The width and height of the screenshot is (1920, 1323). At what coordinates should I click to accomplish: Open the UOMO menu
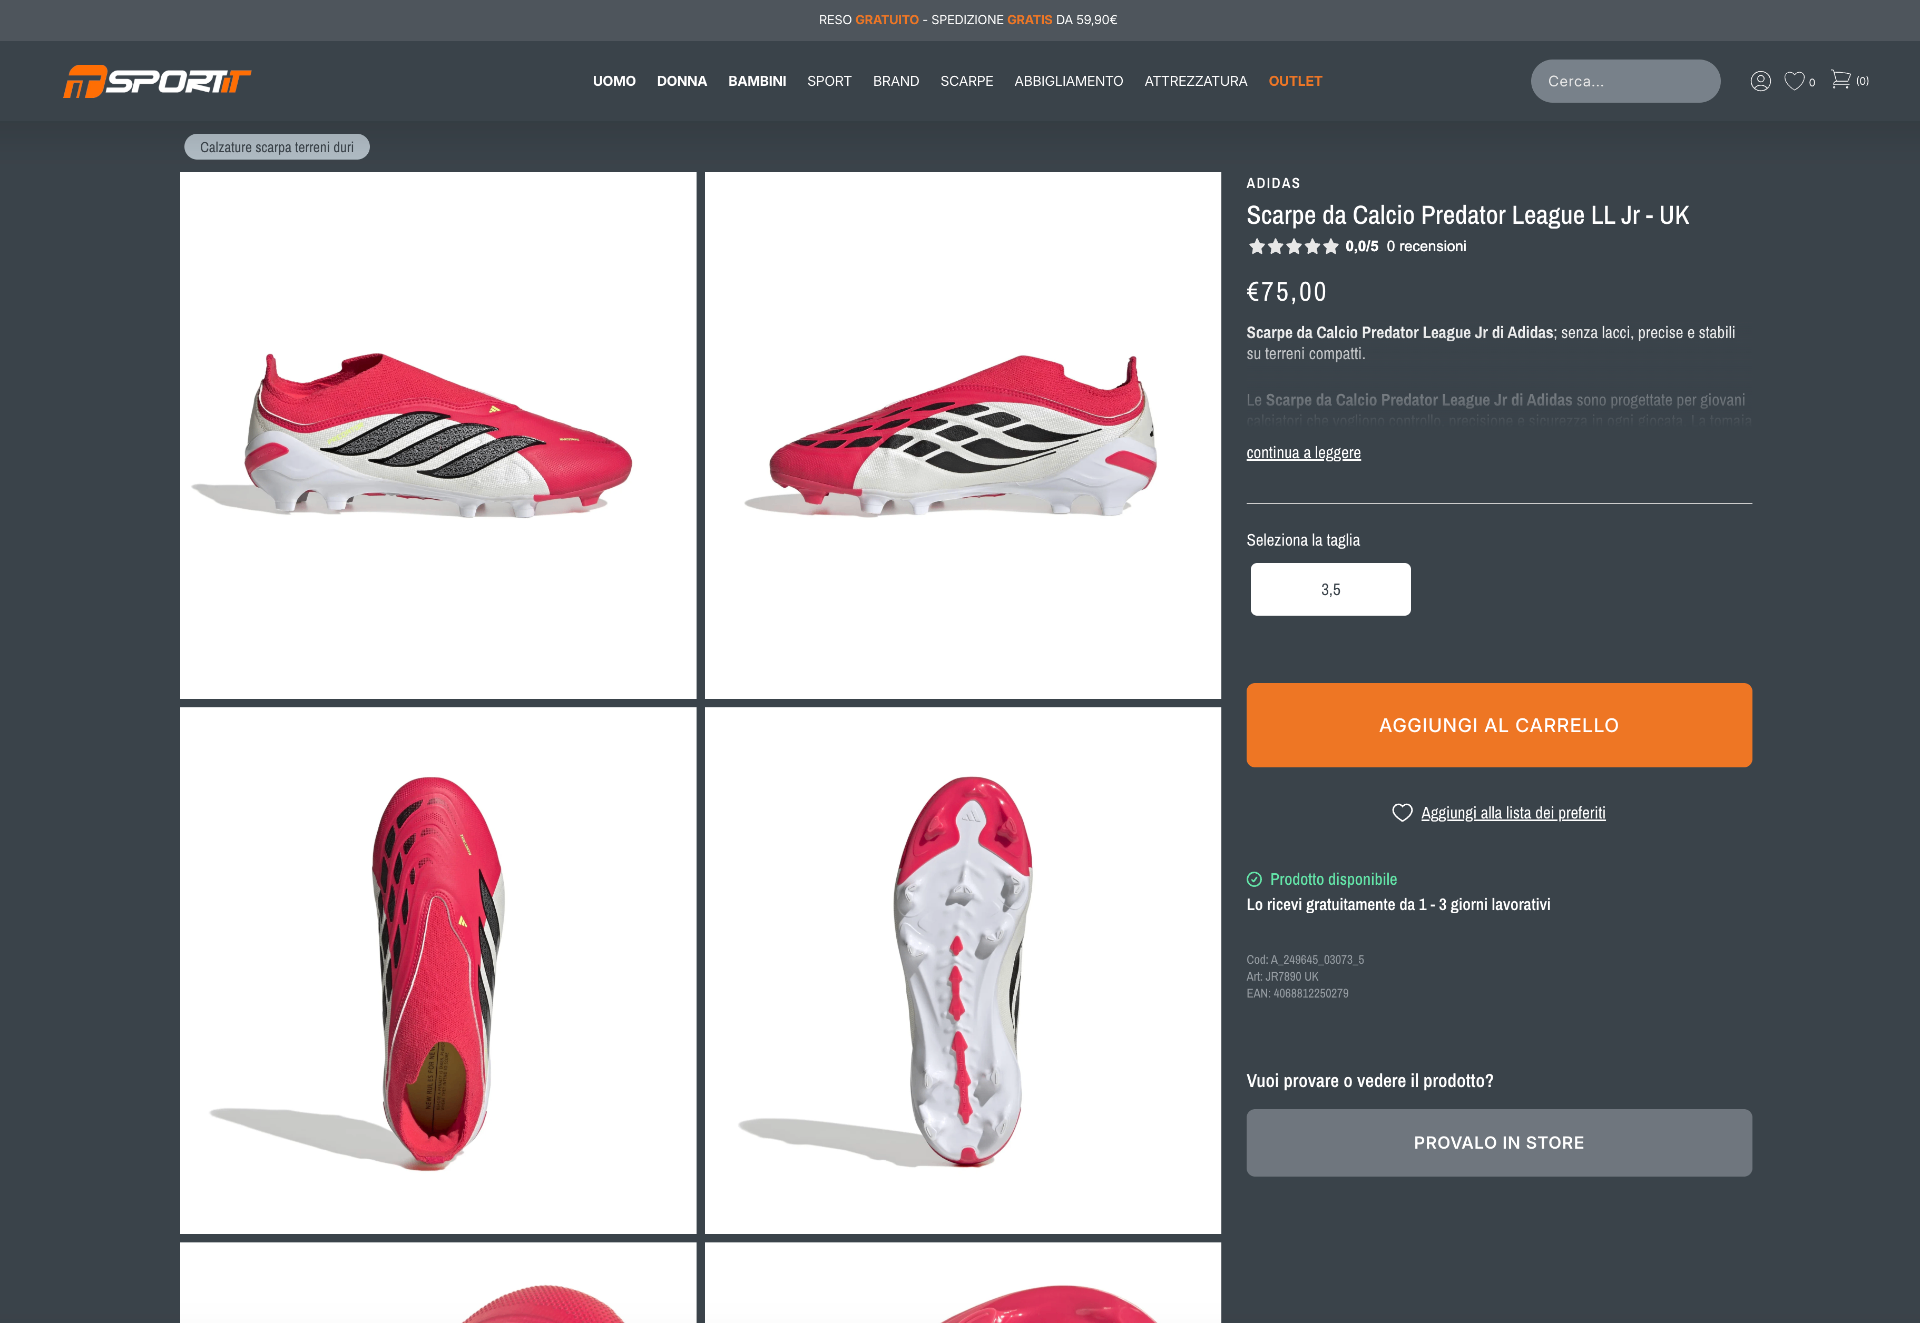[614, 81]
